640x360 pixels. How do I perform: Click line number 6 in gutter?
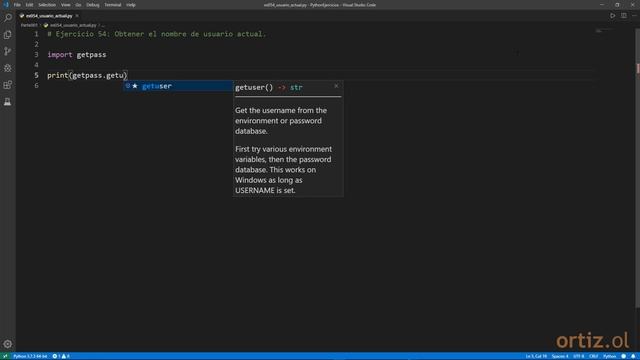click(x=36, y=85)
